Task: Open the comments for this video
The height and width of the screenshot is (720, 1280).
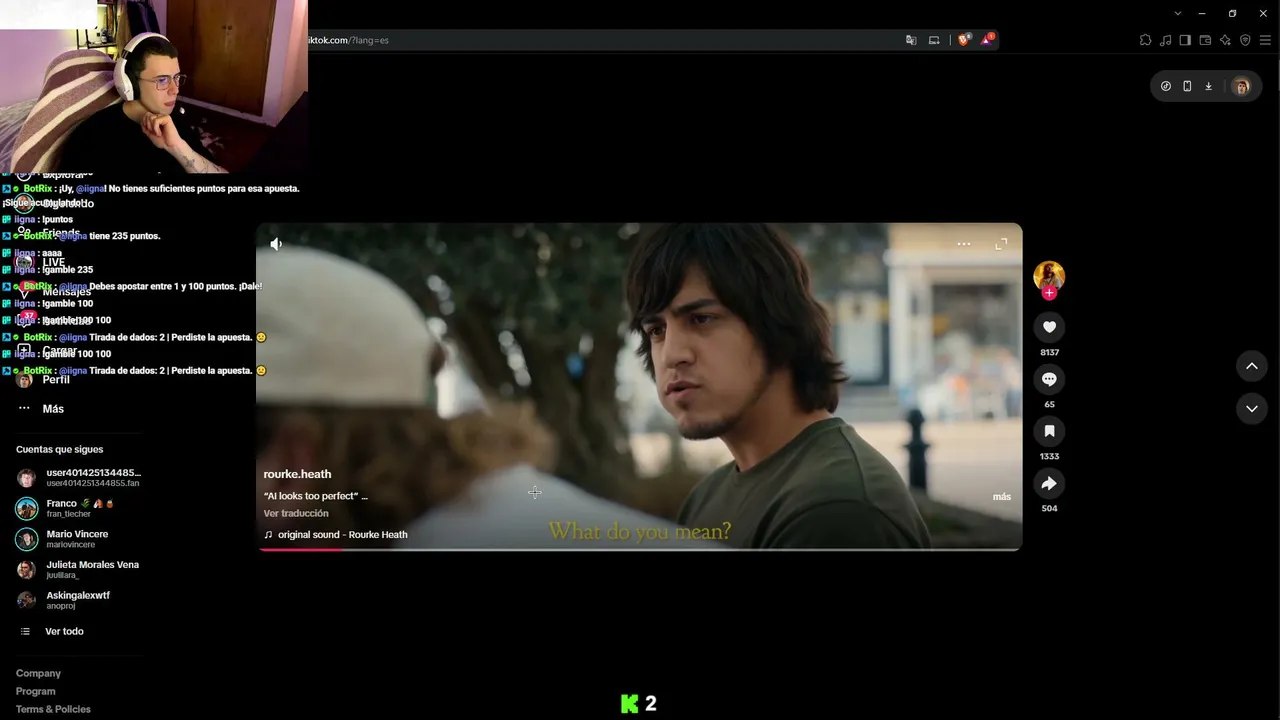Action: (x=1049, y=379)
